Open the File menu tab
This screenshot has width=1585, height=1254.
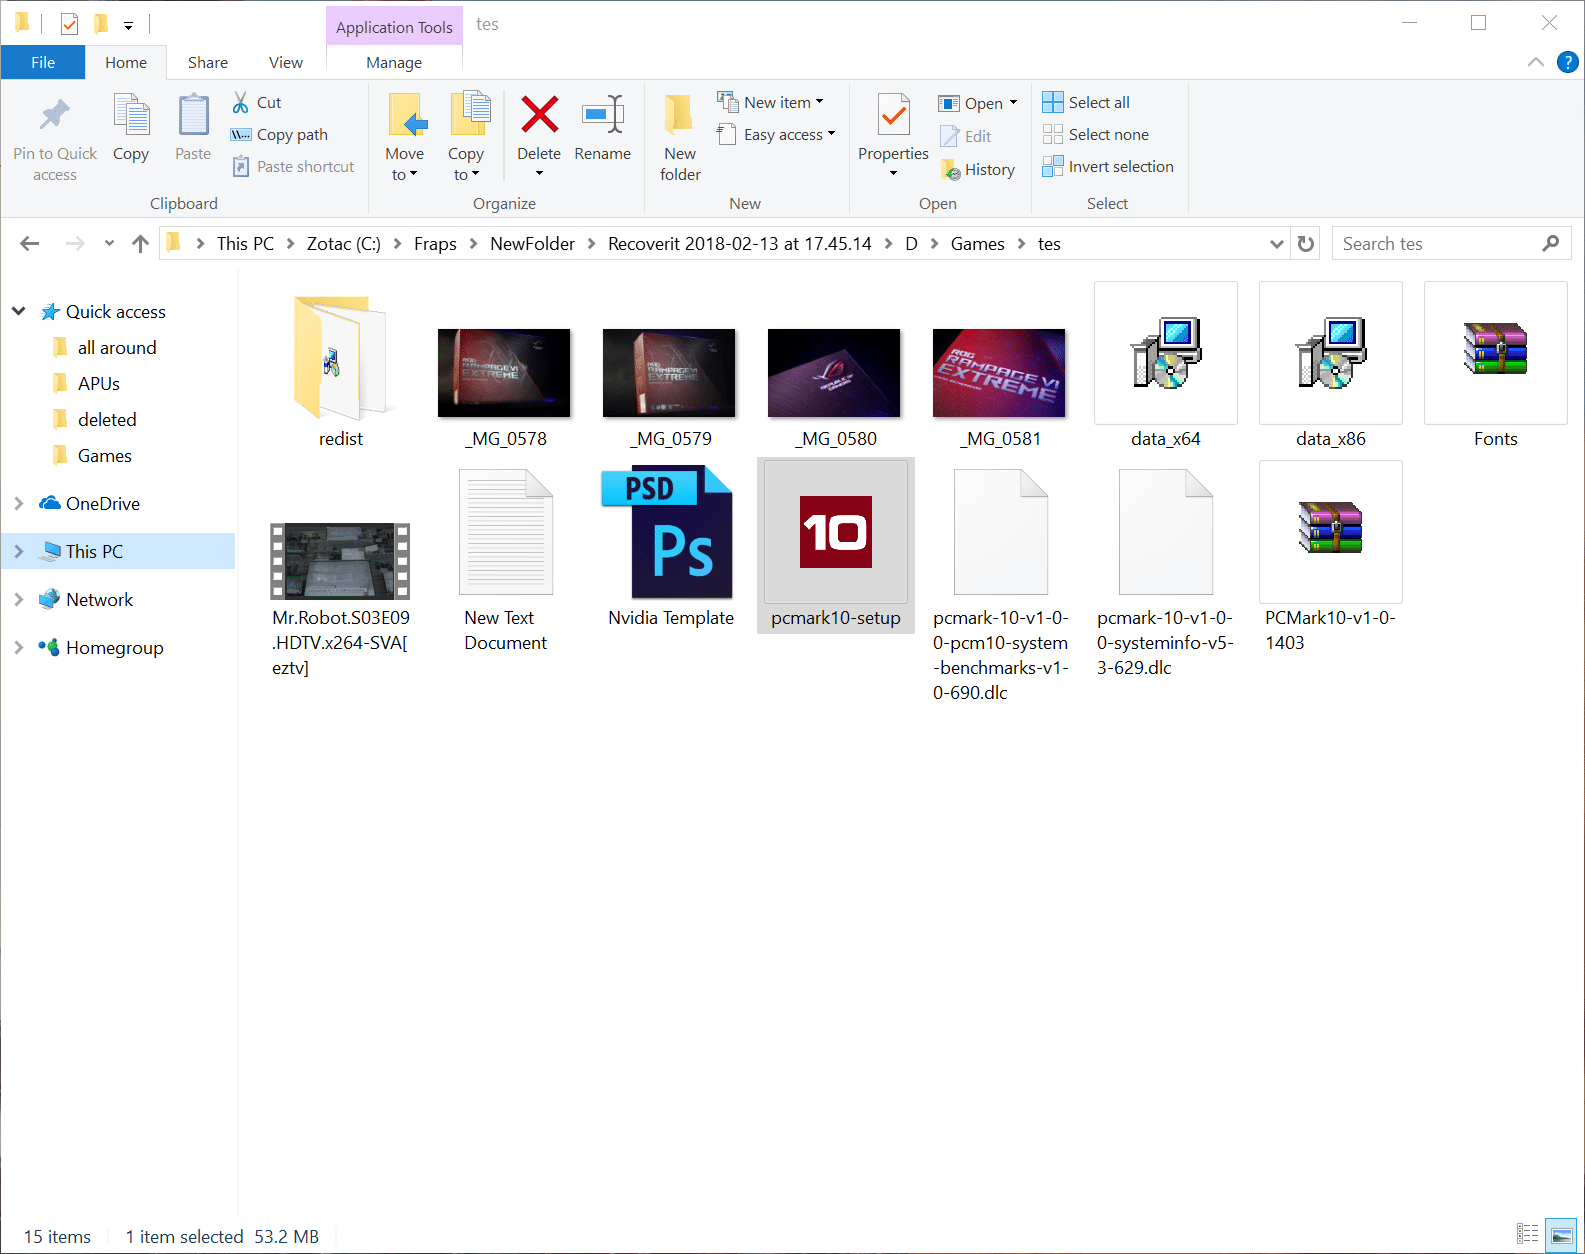43,62
